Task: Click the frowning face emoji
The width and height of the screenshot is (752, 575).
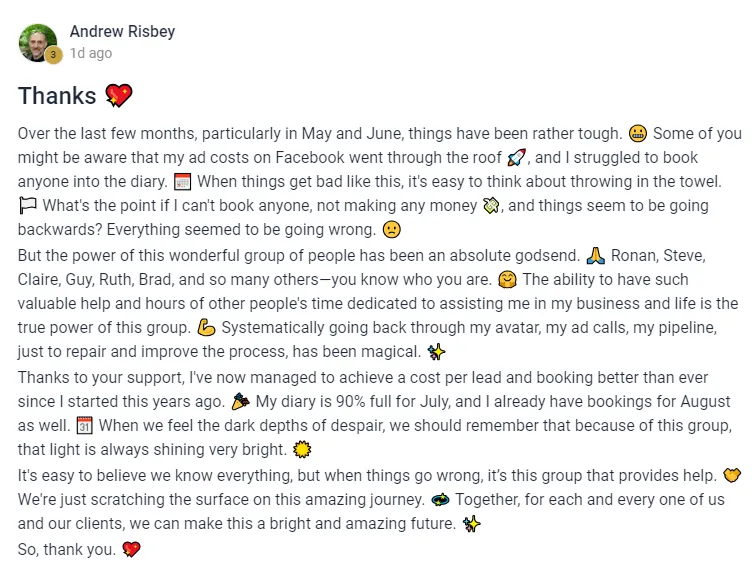Action: [x=391, y=230]
